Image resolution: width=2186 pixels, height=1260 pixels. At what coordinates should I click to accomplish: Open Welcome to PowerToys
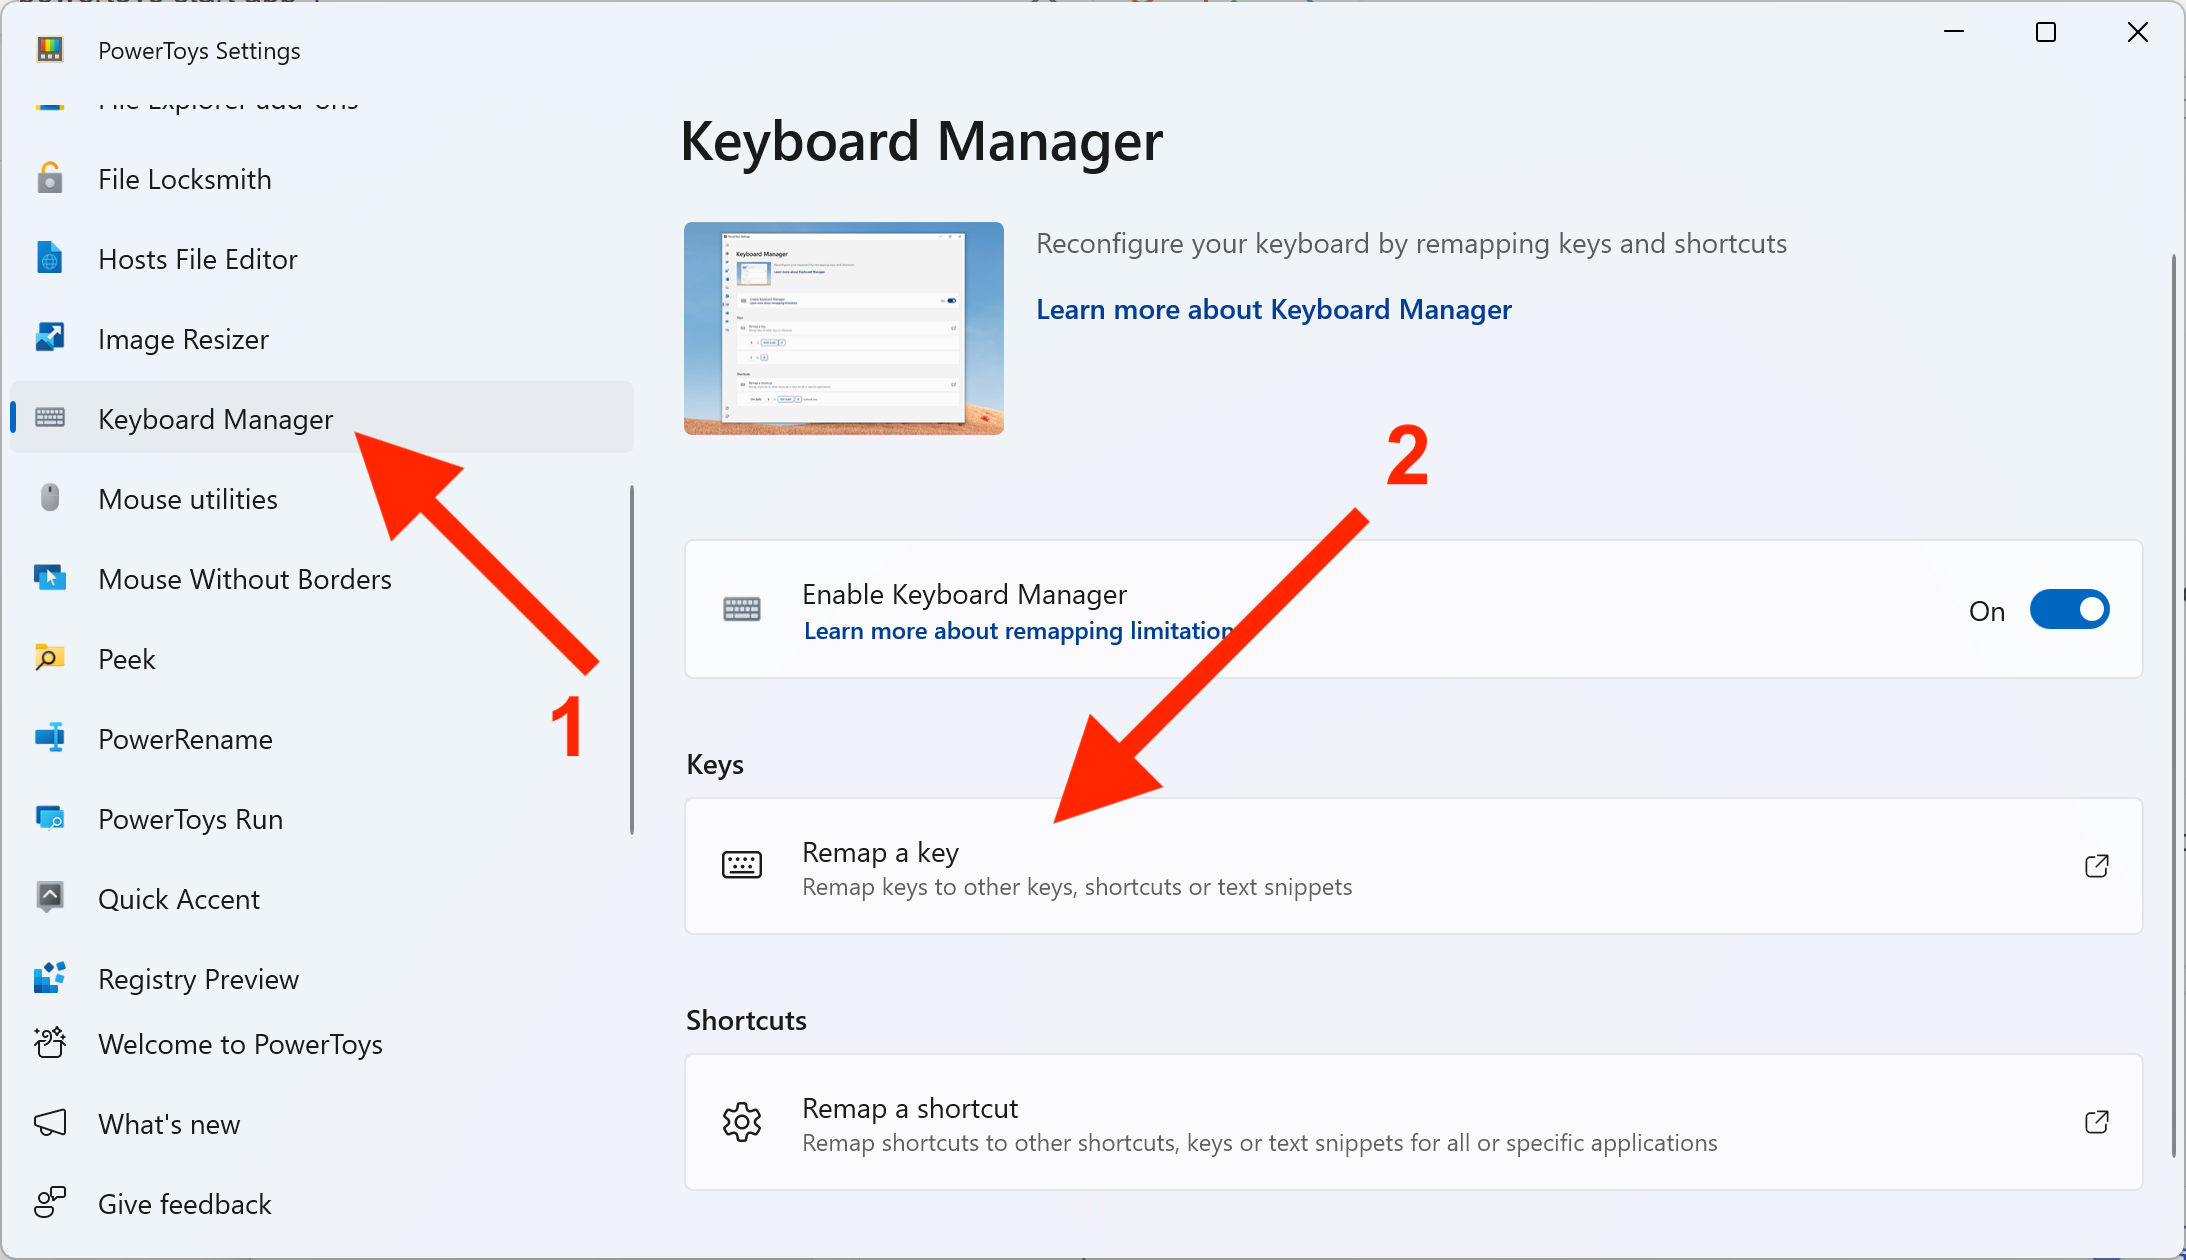click(322, 1044)
